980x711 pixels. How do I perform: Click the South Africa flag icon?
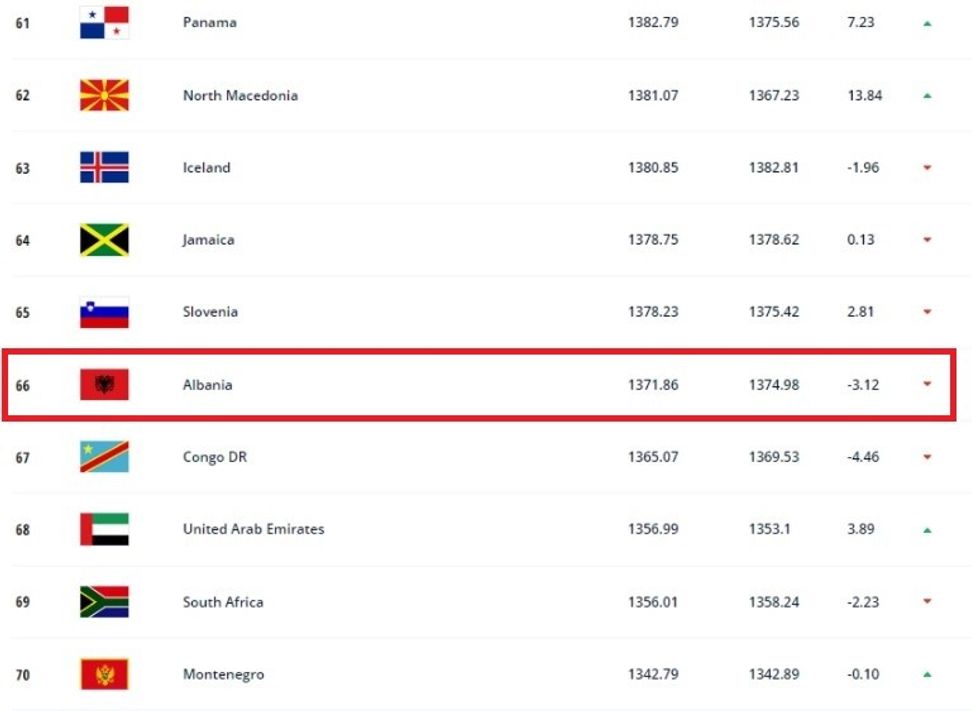[x=104, y=602]
